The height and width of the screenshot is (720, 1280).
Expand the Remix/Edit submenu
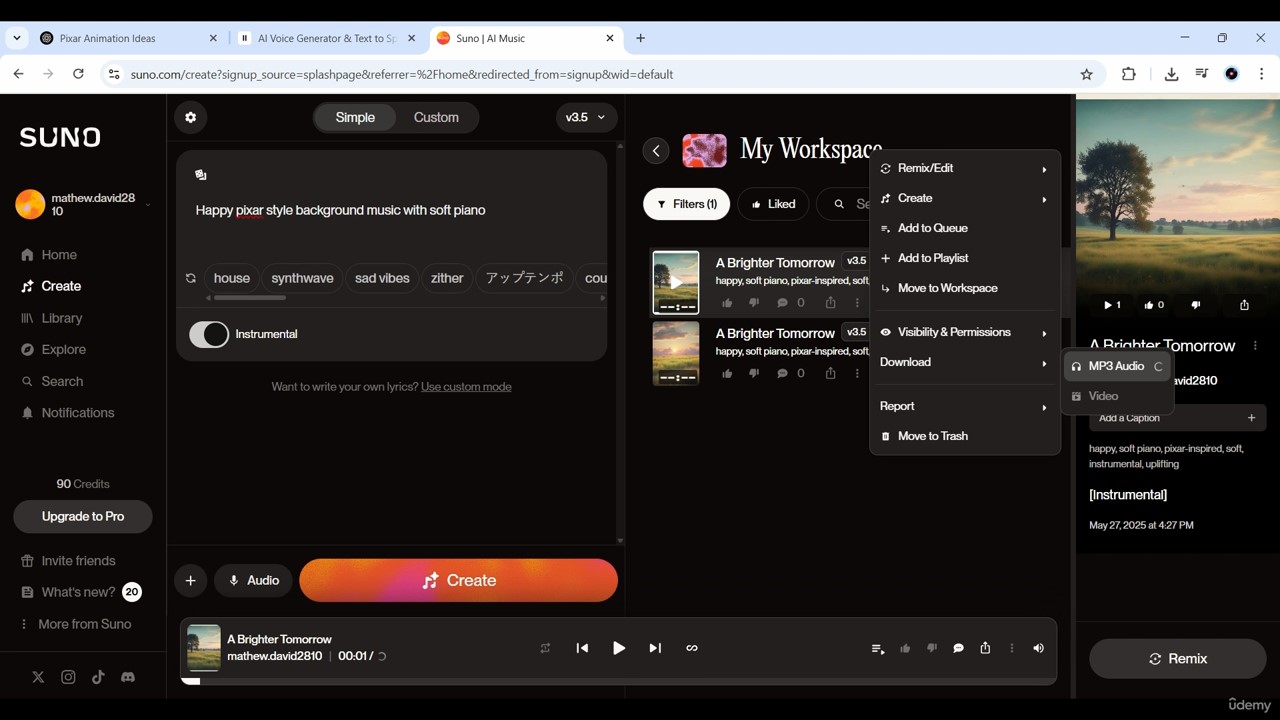point(964,168)
